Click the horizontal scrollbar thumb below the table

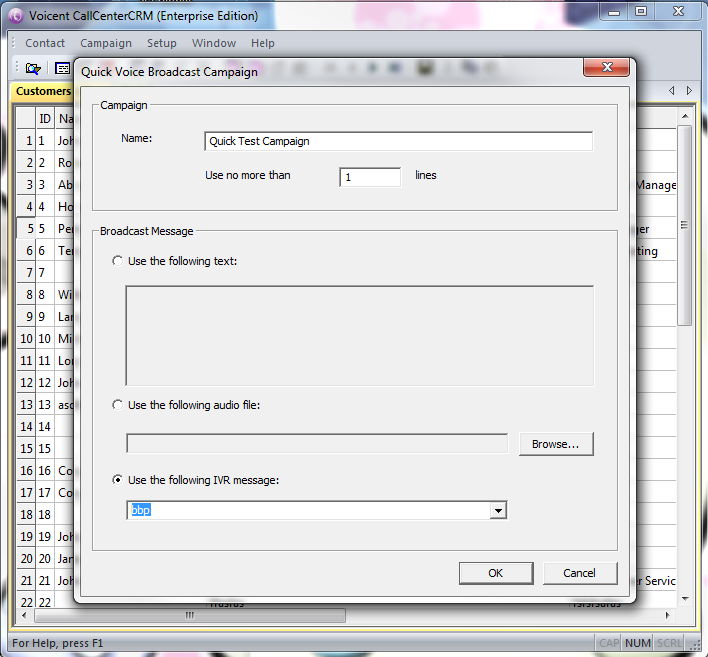pyautogui.click(x=190, y=615)
